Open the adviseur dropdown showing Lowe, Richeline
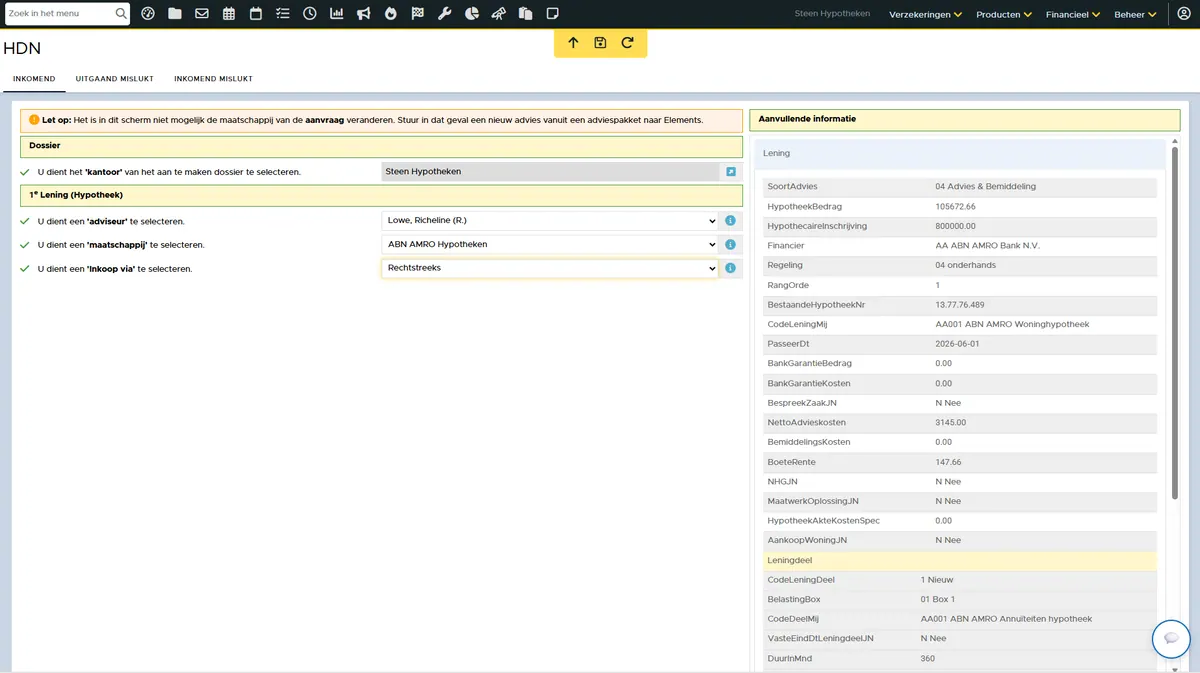This screenshot has width=1200, height=673. (550, 221)
